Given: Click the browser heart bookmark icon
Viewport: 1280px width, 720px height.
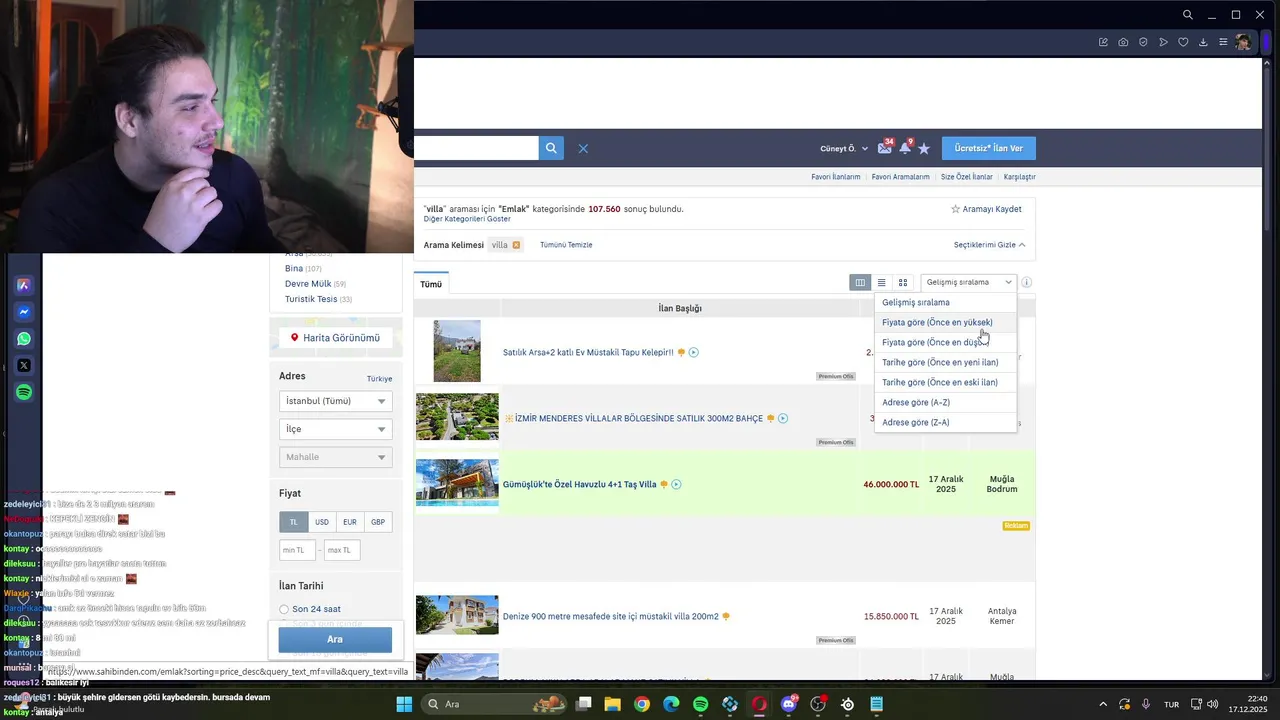Looking at the screenshot, I should [x=1183, y=42].
